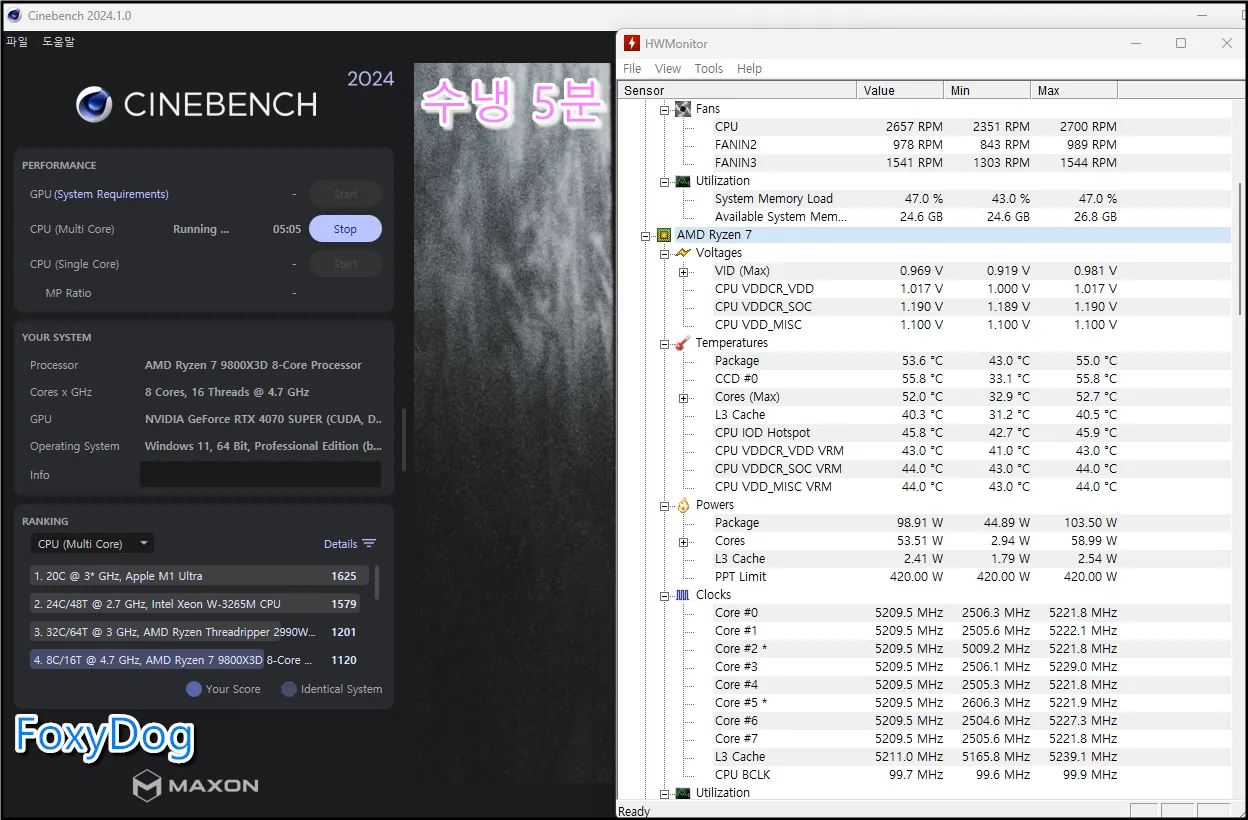Click the Details filter lines icon

coord(369,544)
